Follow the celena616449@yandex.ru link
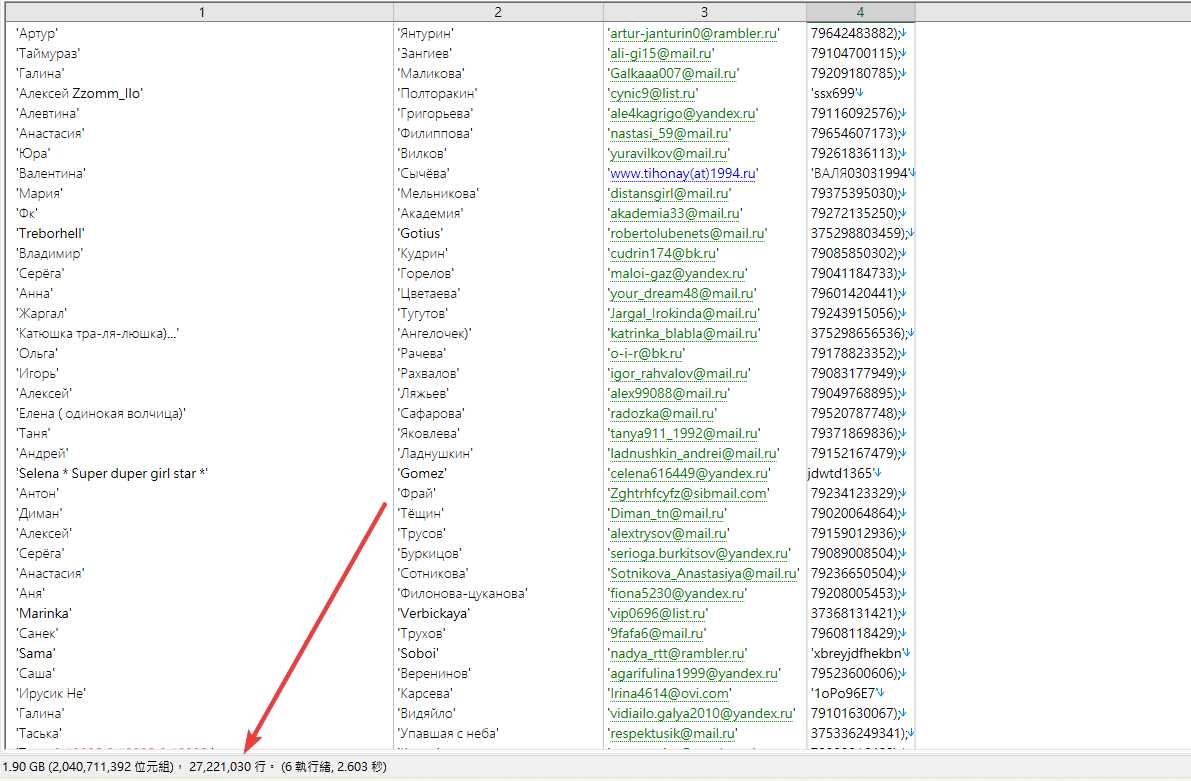 point(689,473)
